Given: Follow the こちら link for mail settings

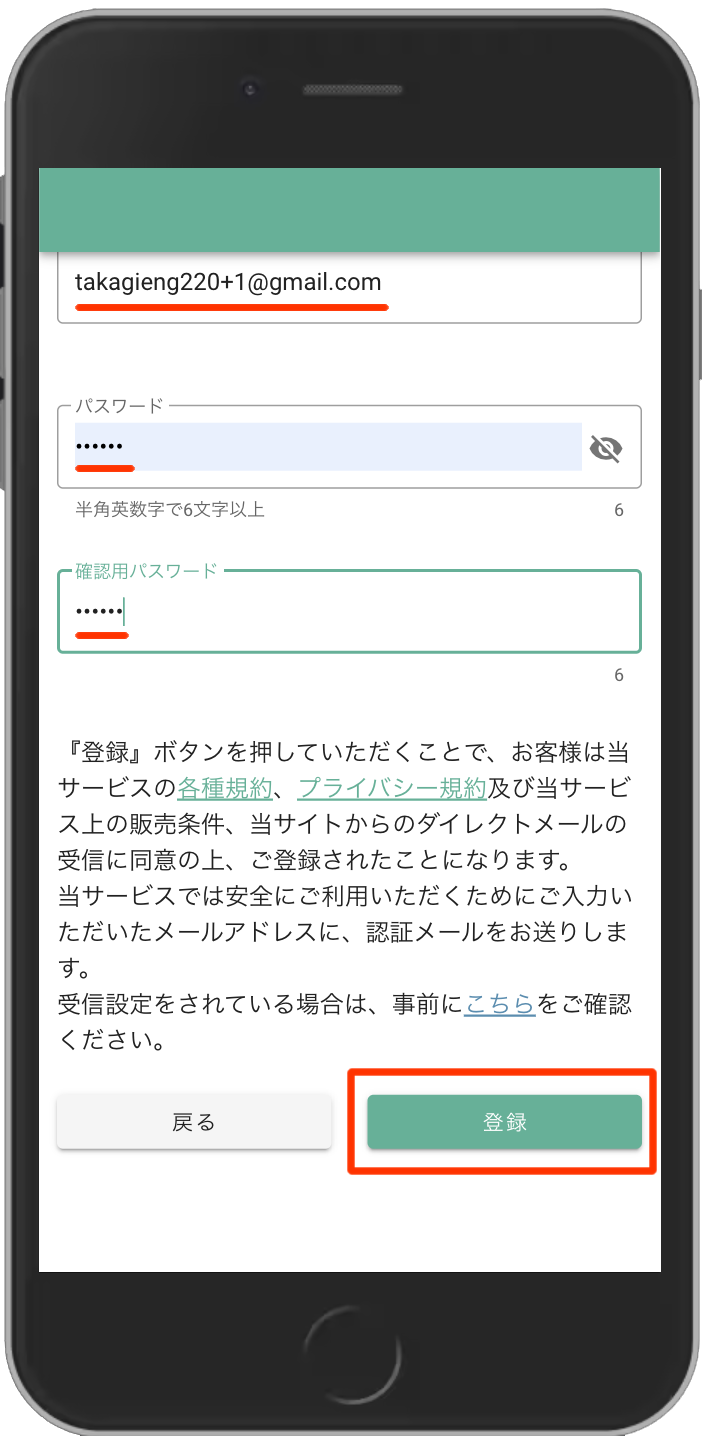Looking at the screenshot, I should click(x=500, y=1004).
